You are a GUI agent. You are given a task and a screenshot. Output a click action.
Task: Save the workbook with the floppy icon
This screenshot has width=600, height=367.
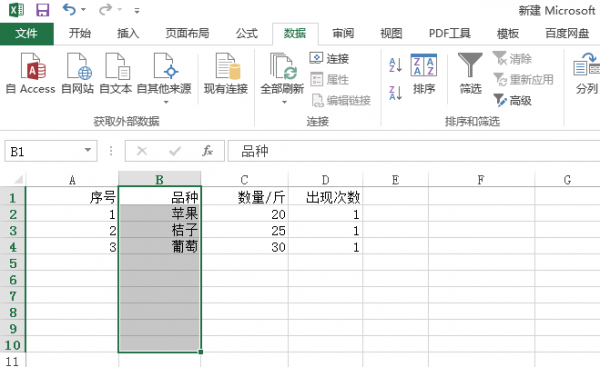[x=42, y=10]
